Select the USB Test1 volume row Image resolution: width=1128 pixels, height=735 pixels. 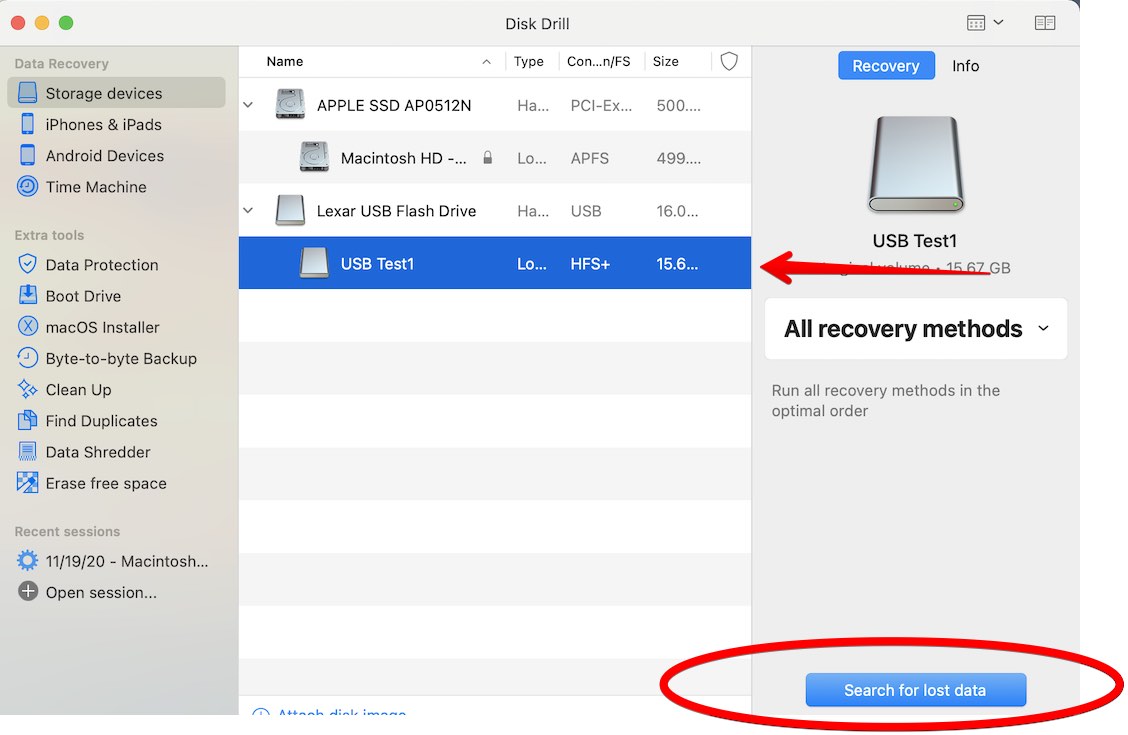point(495,263)
